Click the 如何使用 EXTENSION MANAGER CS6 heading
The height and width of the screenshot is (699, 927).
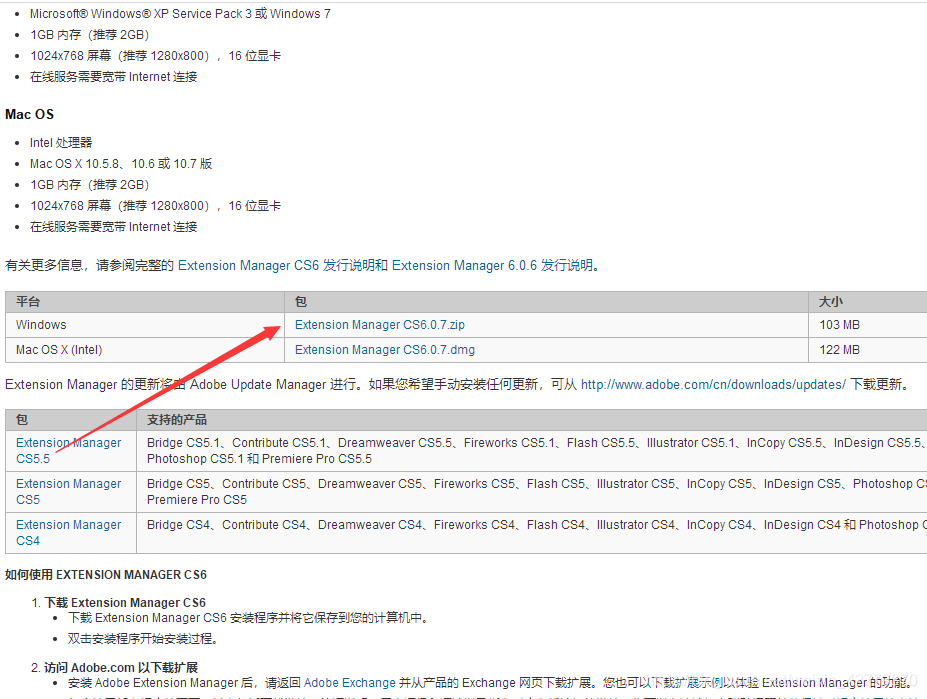[106, 575]
